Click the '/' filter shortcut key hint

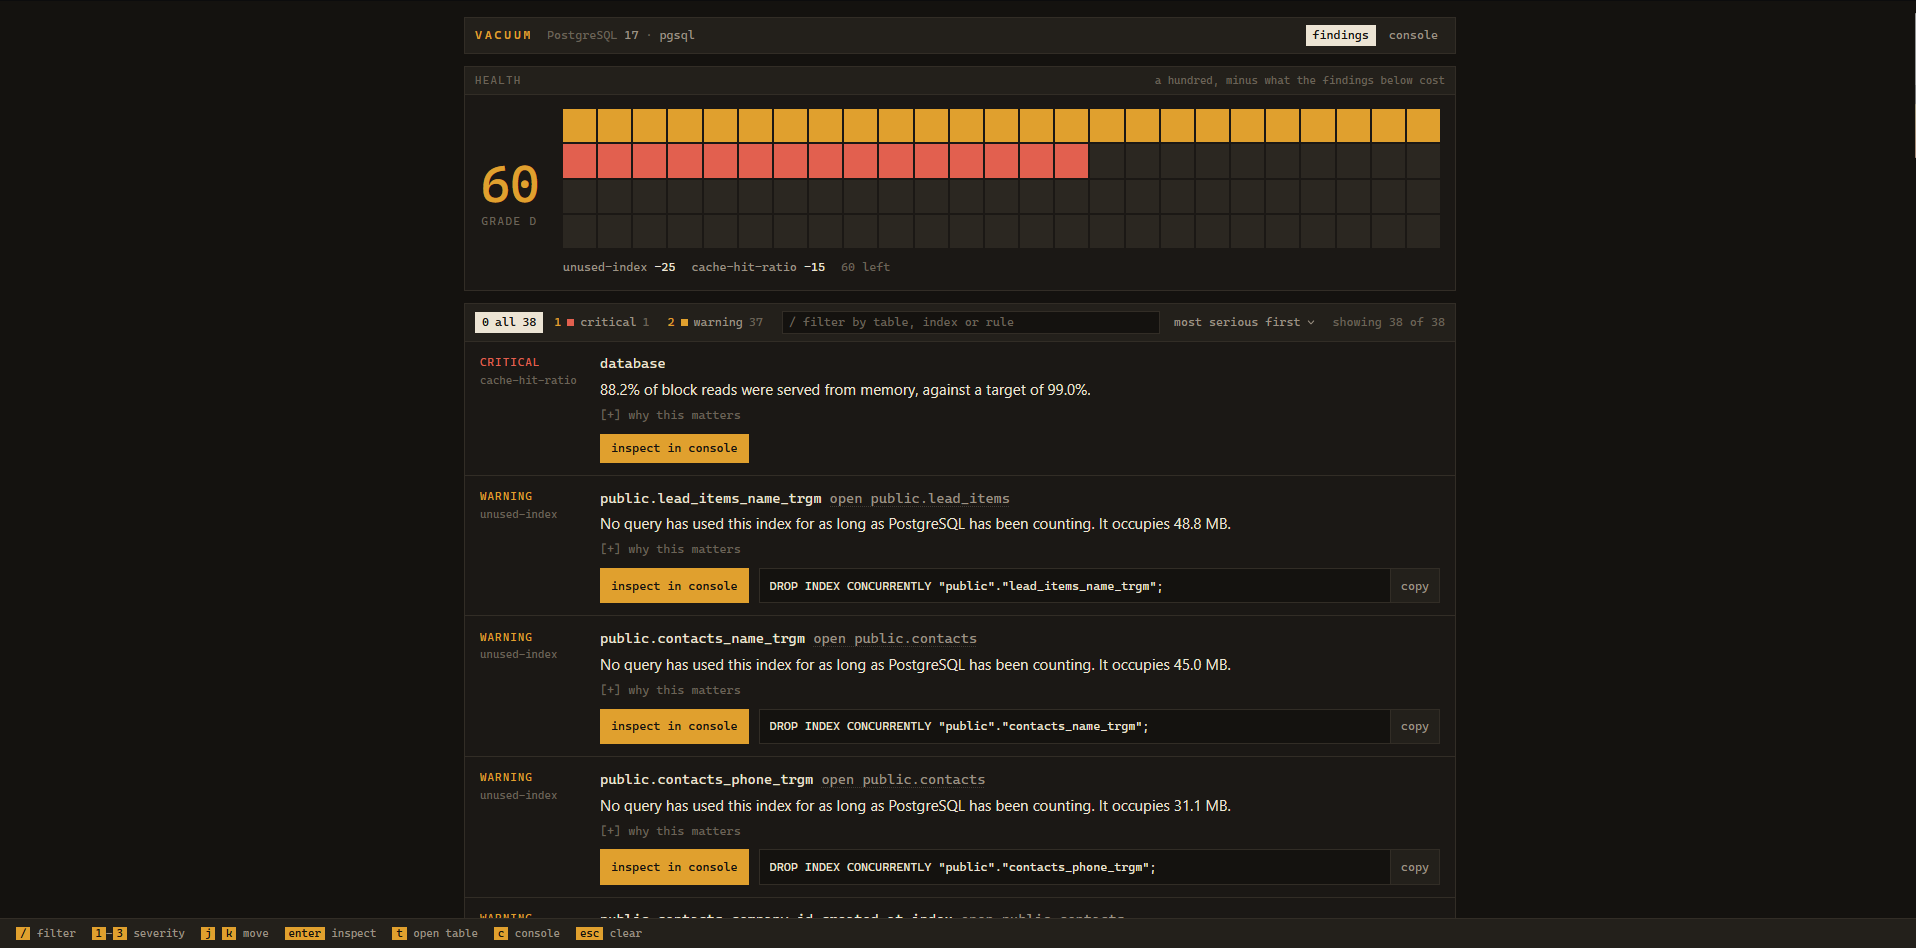coord(23,933)
